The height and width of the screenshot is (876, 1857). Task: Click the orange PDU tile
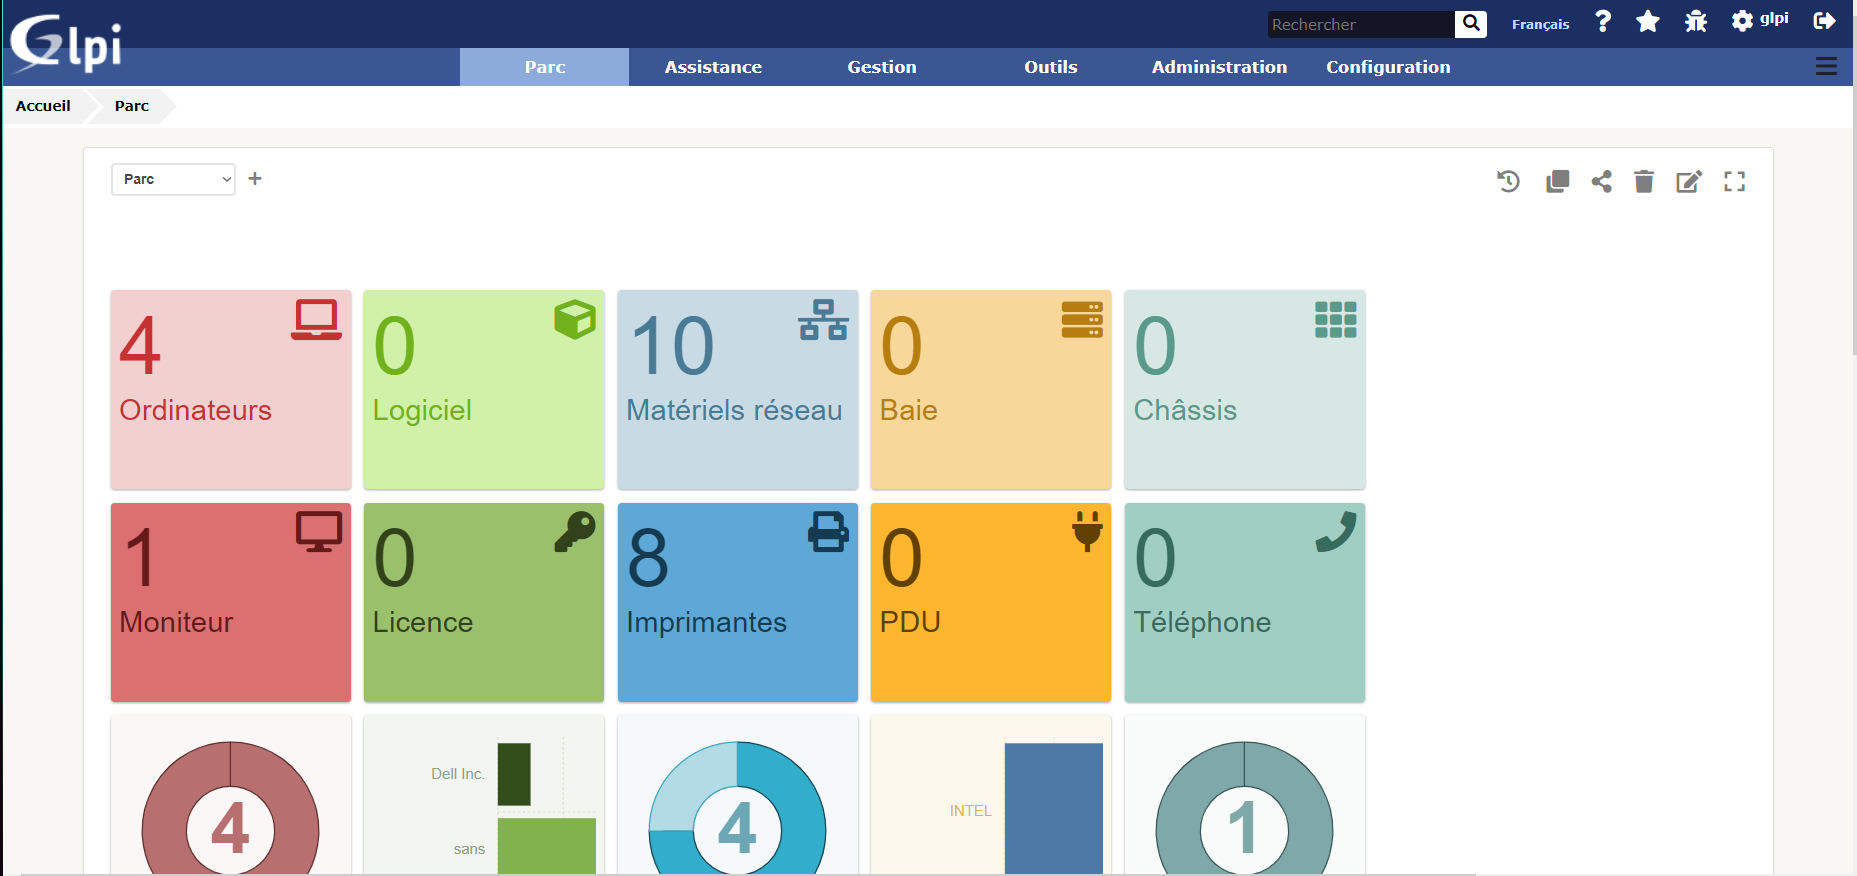990,602
